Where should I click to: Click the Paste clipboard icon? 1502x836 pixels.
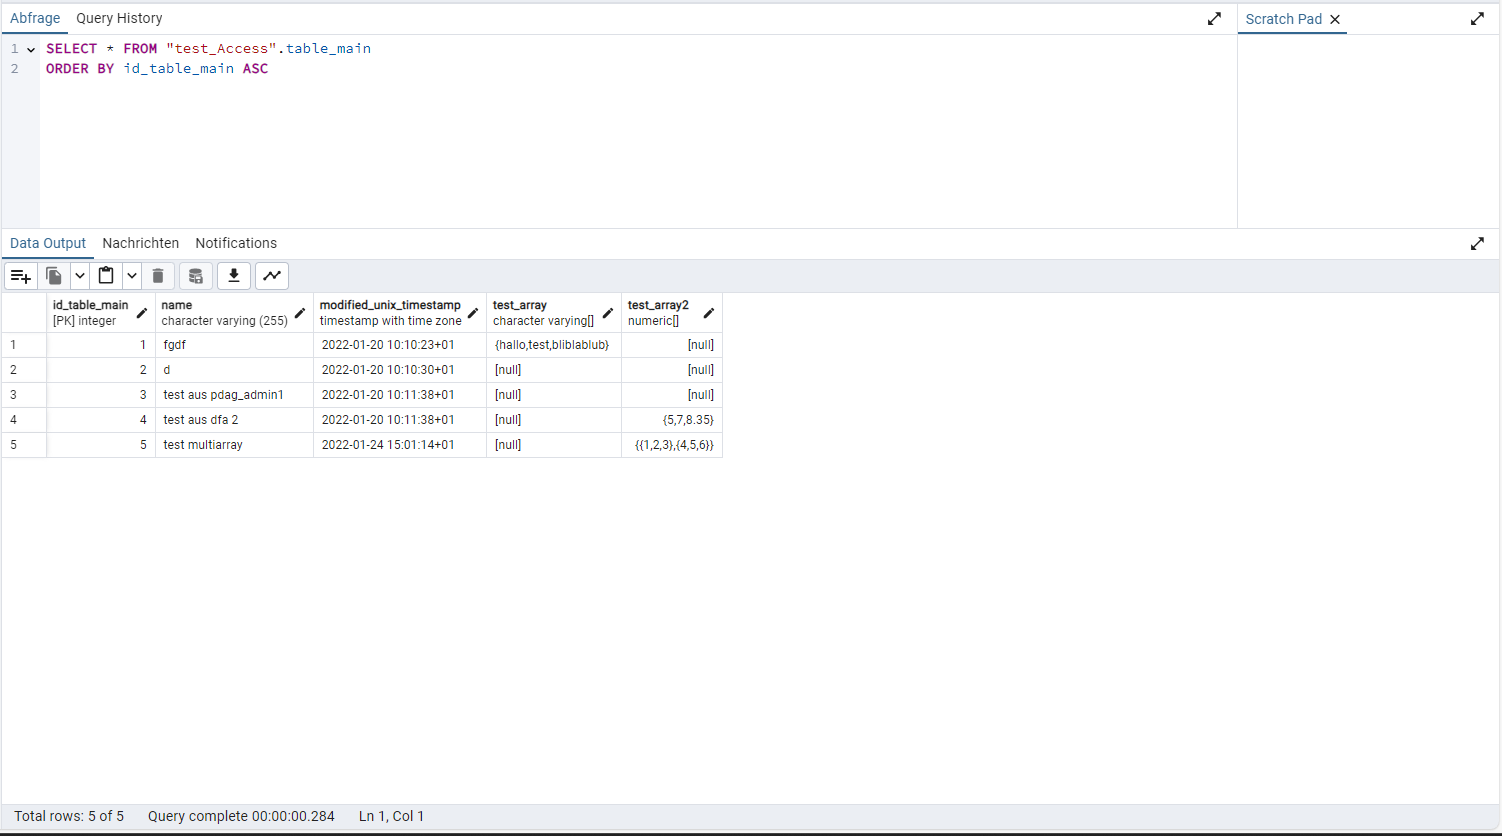click(106, 276)
